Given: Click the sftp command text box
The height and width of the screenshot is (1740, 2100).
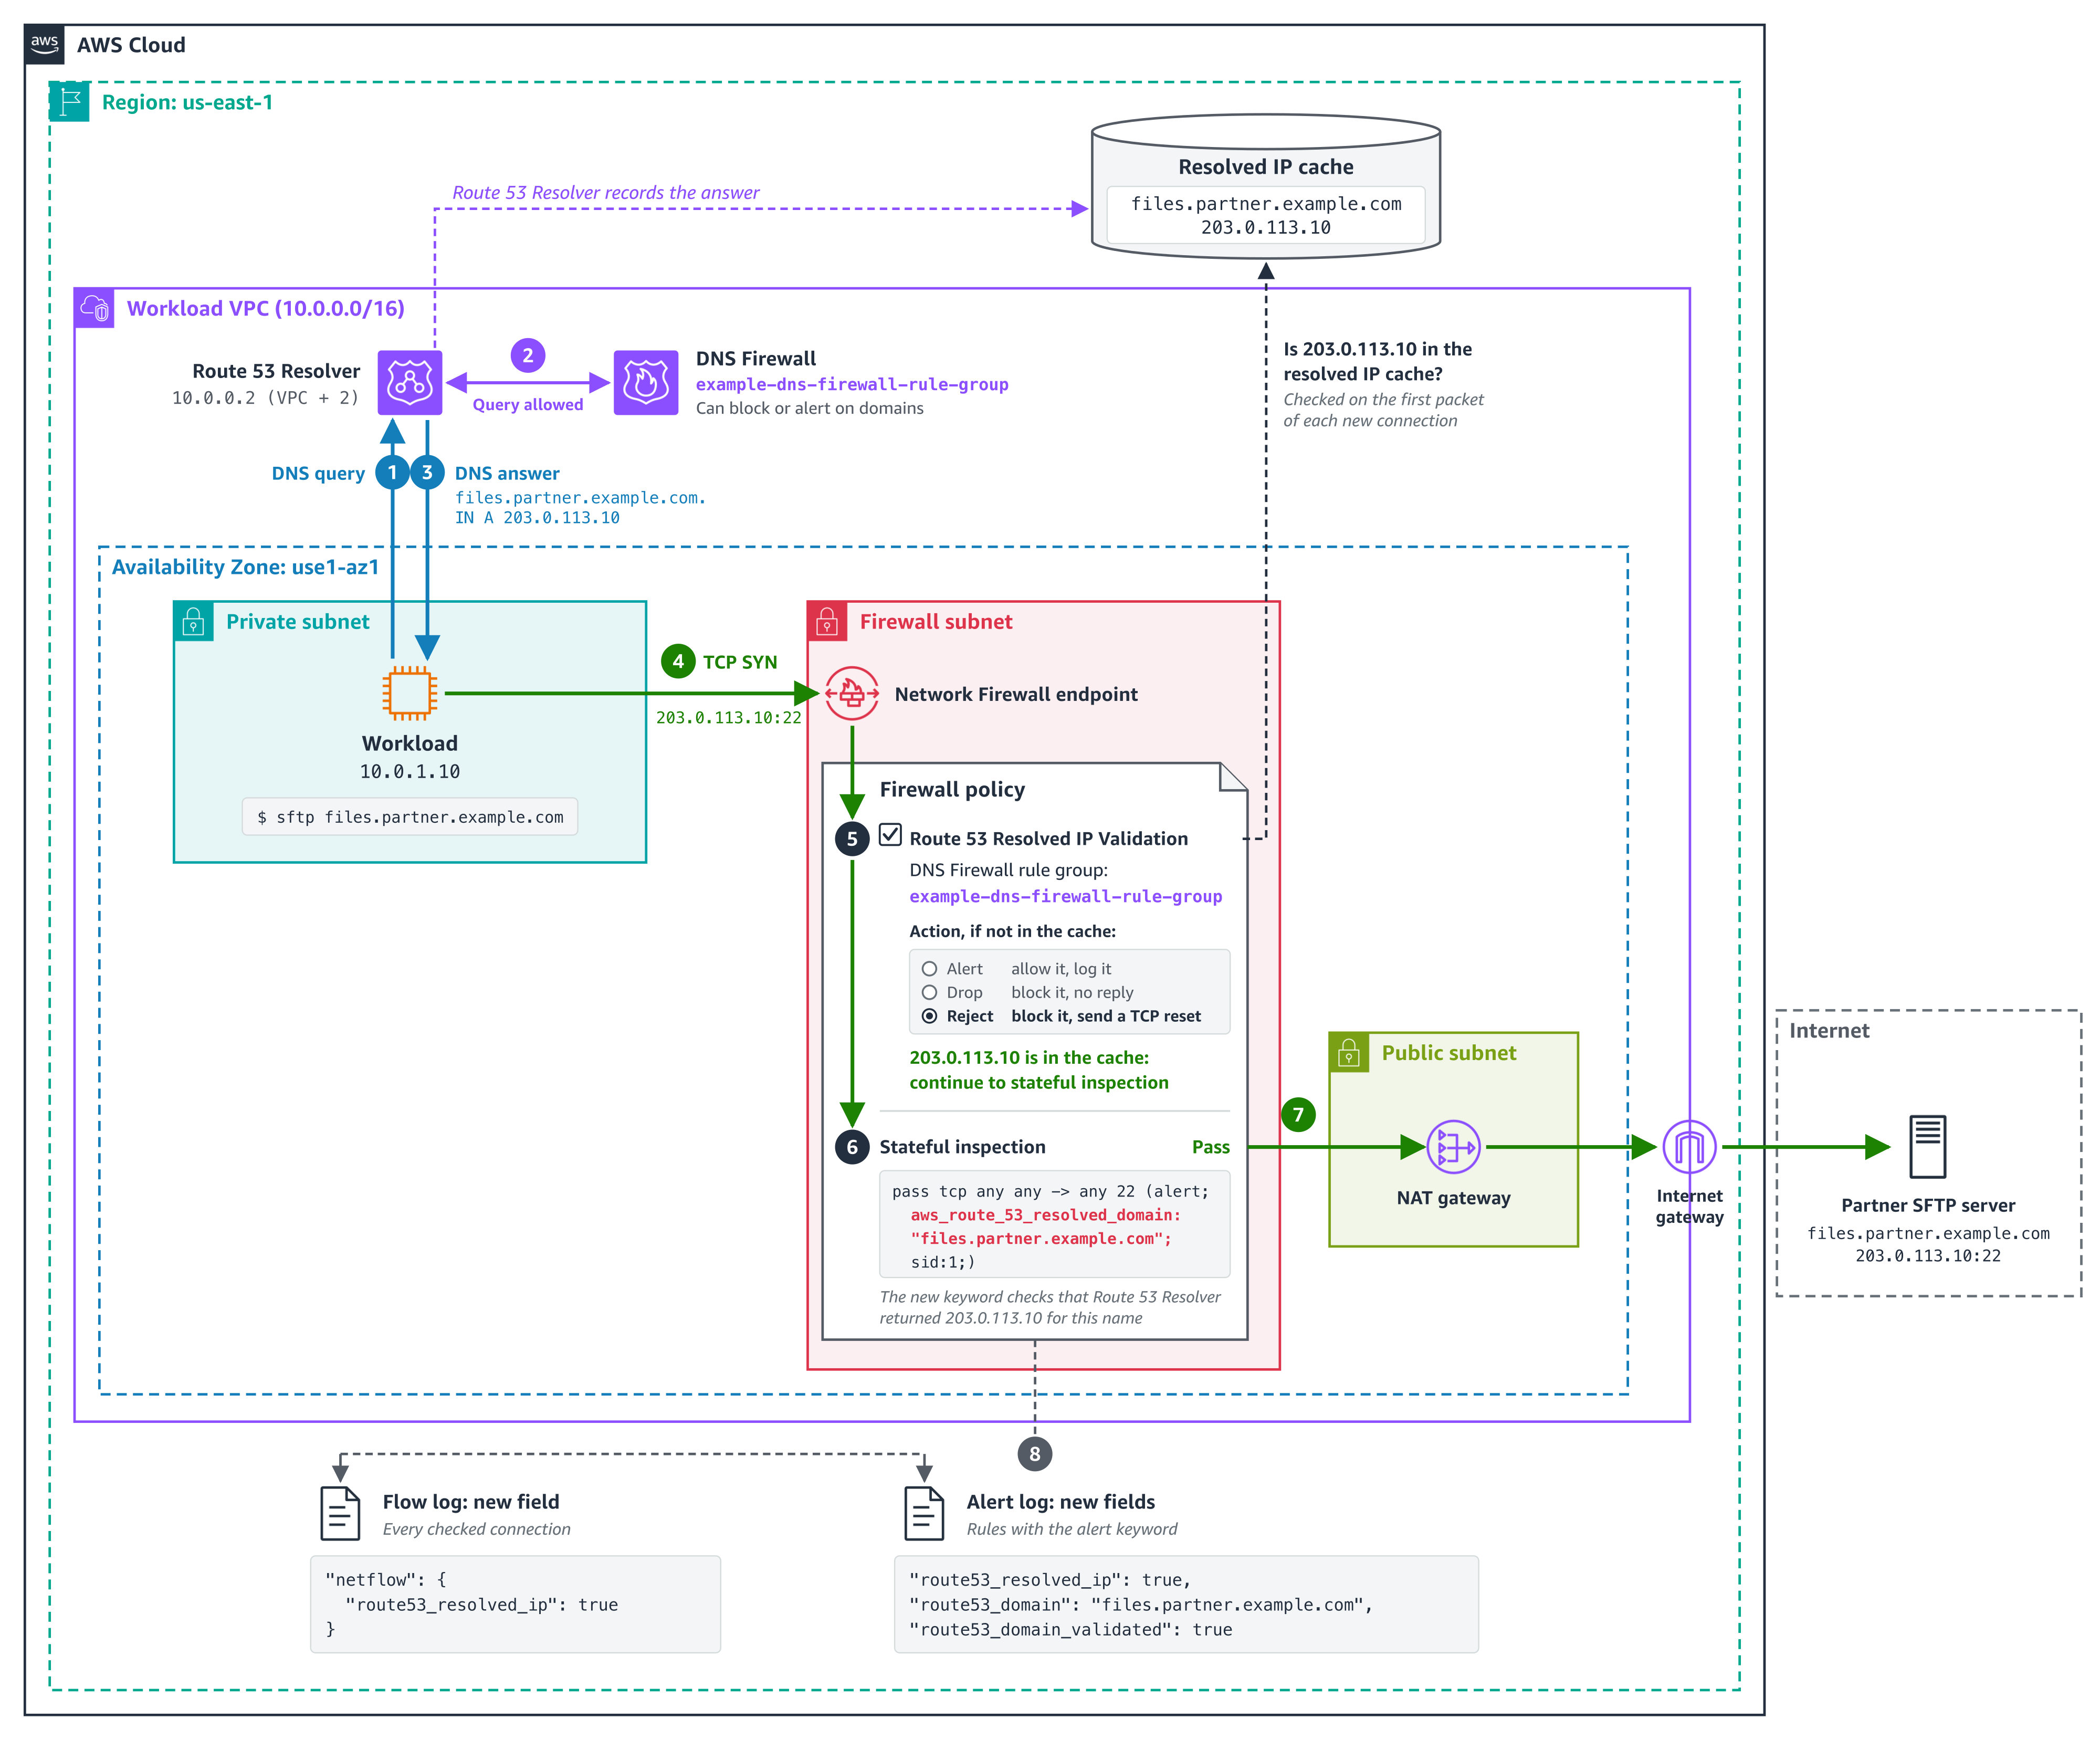Looking at the screenshot, I should point(410,817).
